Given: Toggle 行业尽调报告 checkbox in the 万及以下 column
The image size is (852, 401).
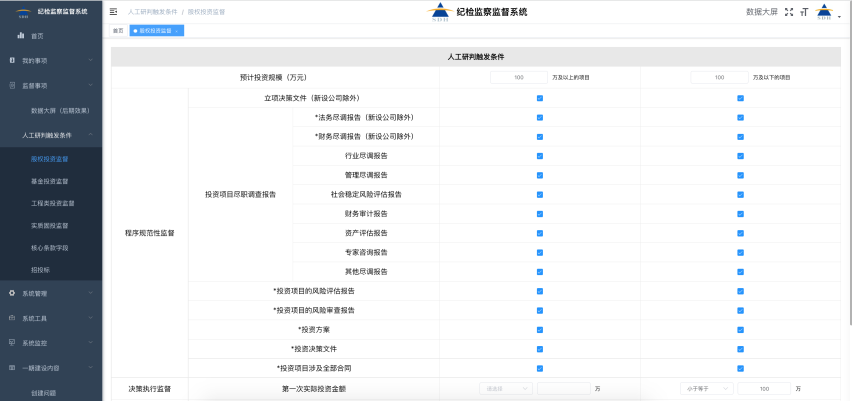Looking at the screenshot, I should [x=740, y=156].
